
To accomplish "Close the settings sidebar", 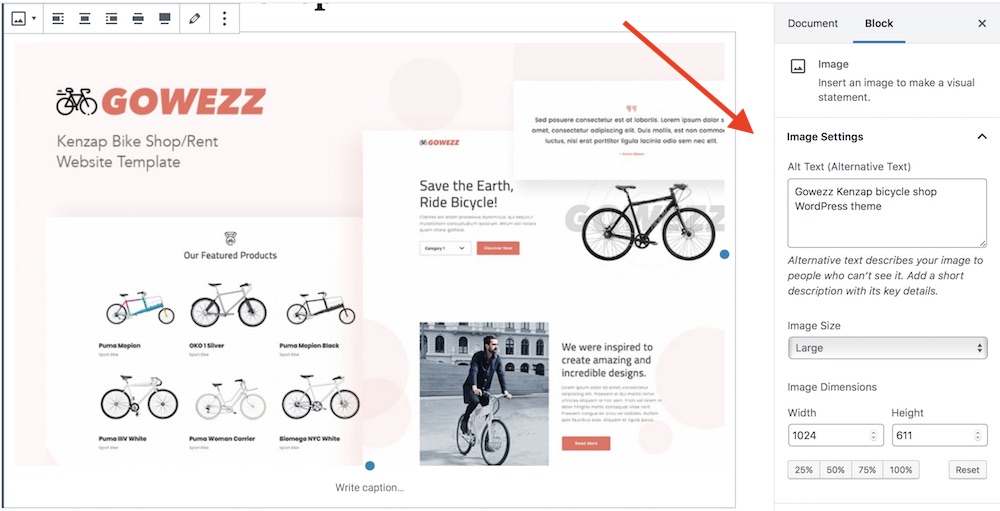I will click(982, 24).
